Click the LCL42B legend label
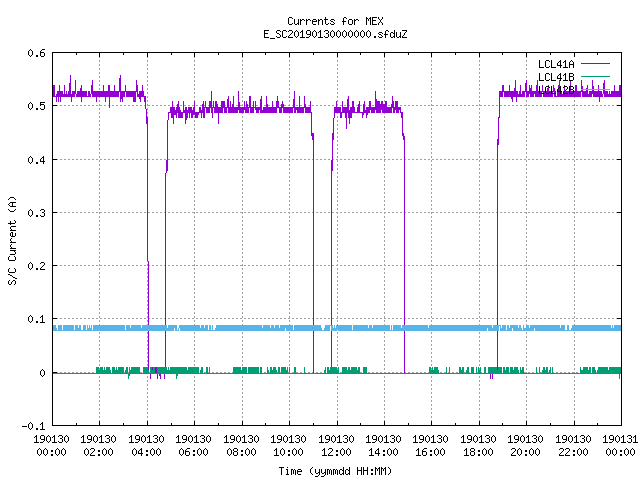The image size is (640, 480). tap(556, 90)
